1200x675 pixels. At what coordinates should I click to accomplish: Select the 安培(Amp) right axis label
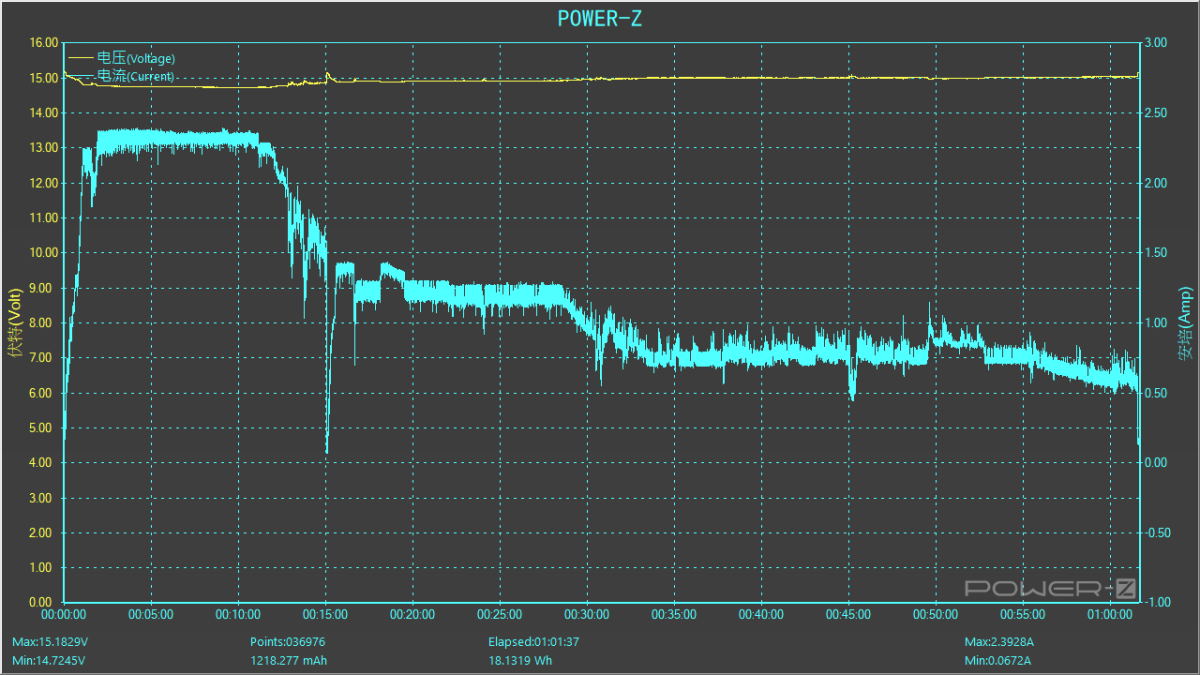1184,322
